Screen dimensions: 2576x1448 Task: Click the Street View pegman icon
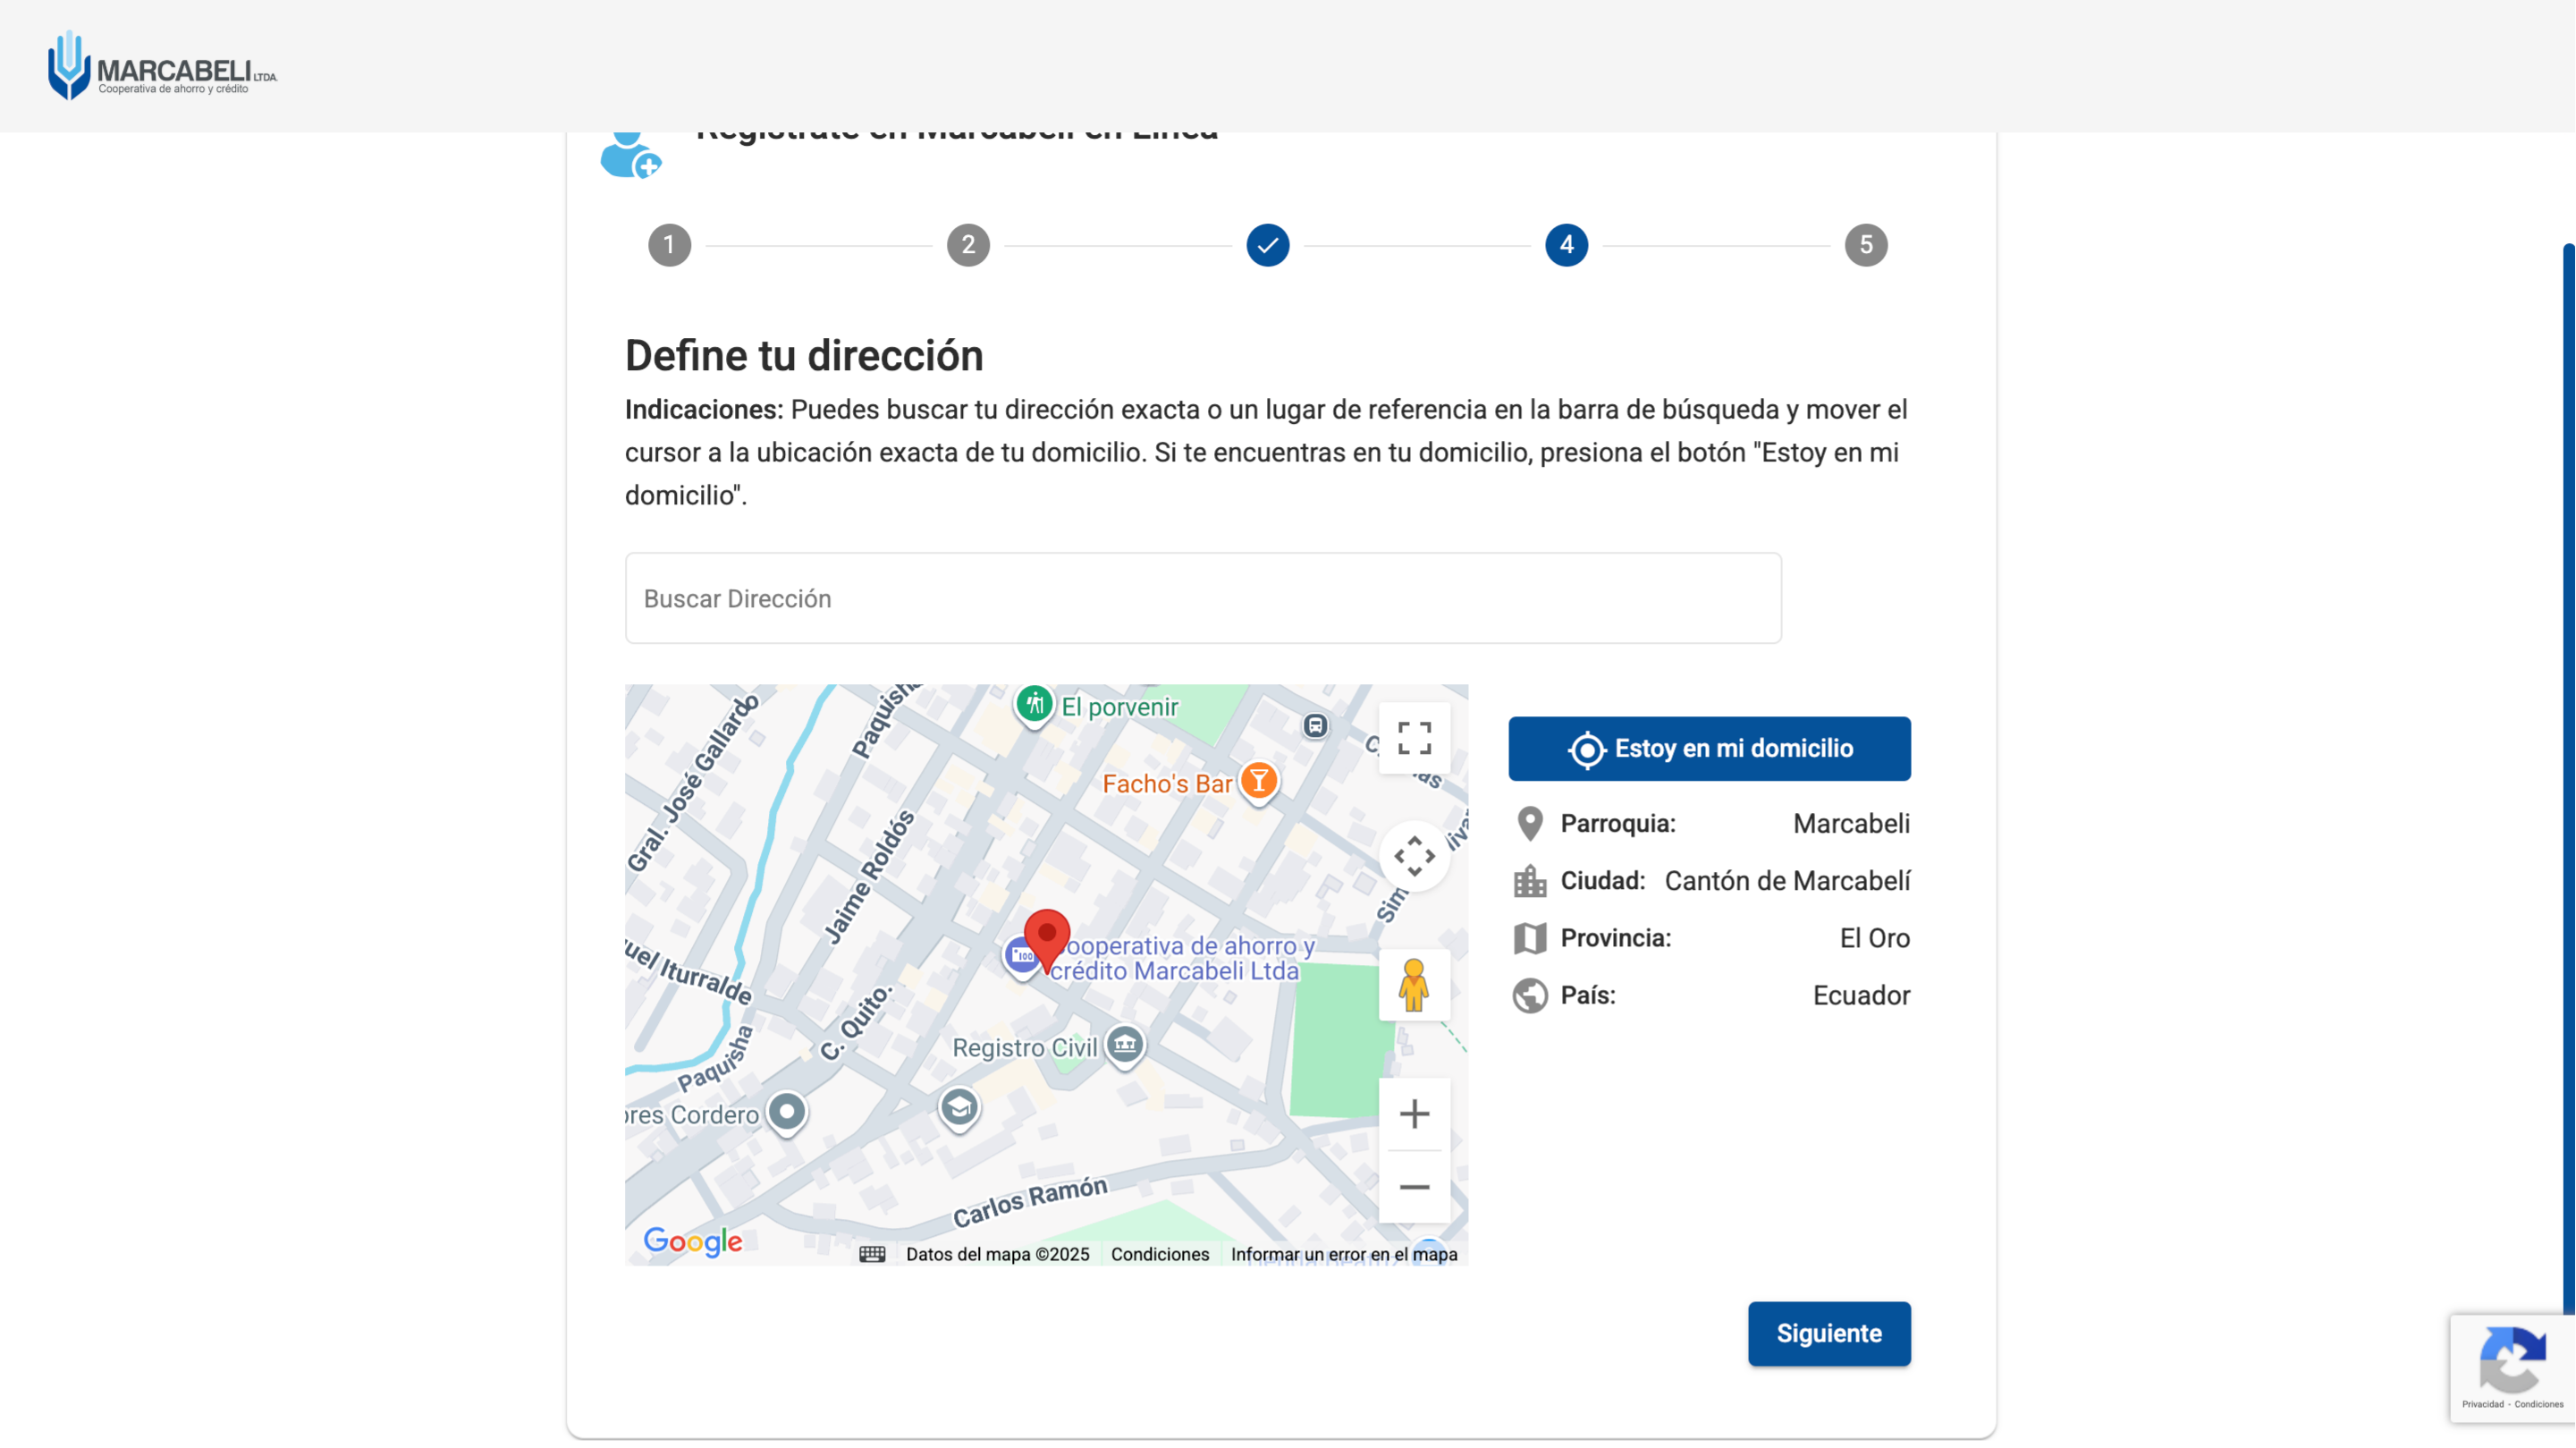(1414, 985)
